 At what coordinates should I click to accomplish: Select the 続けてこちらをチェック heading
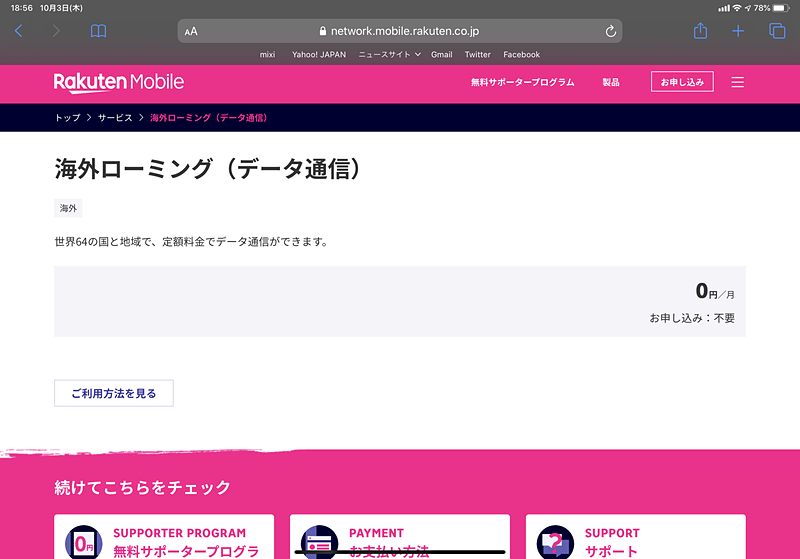pyautogui.click(x=142, y=488)
